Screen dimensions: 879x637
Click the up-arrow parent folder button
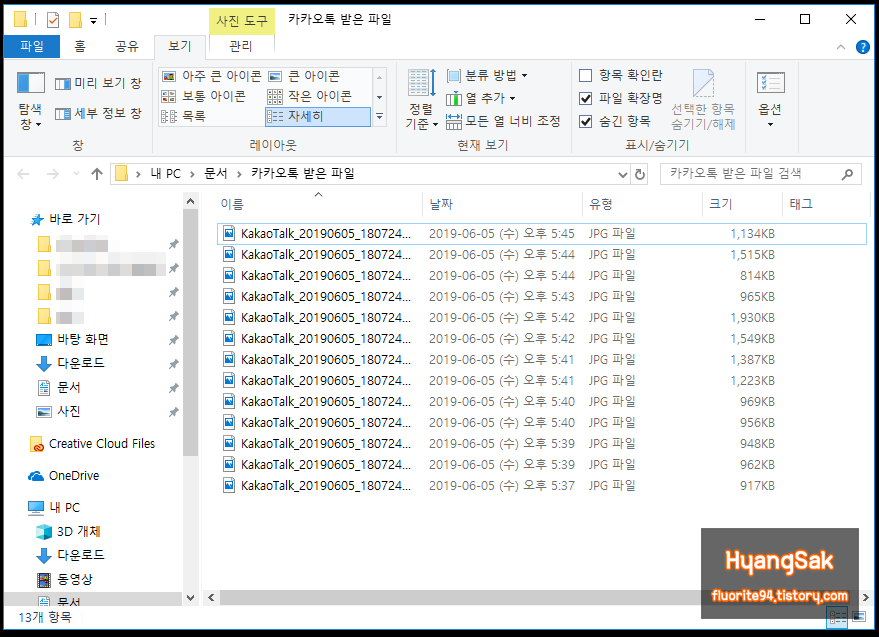97,174
